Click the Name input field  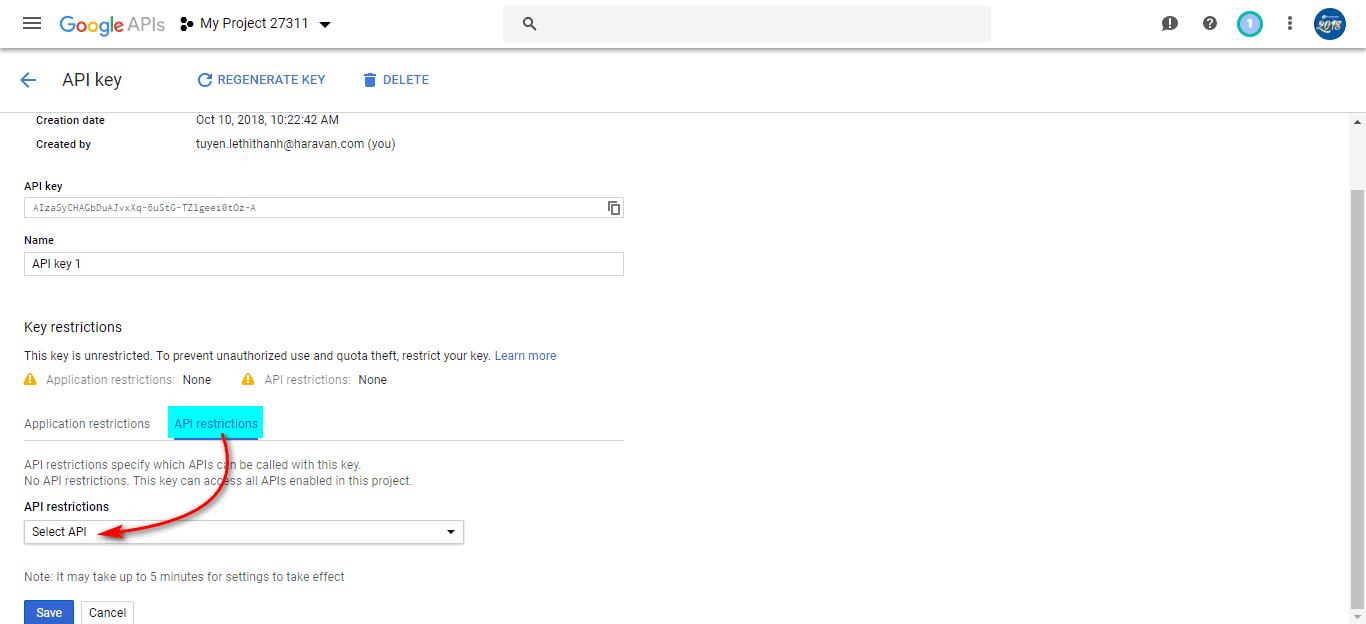coord(323,264)
